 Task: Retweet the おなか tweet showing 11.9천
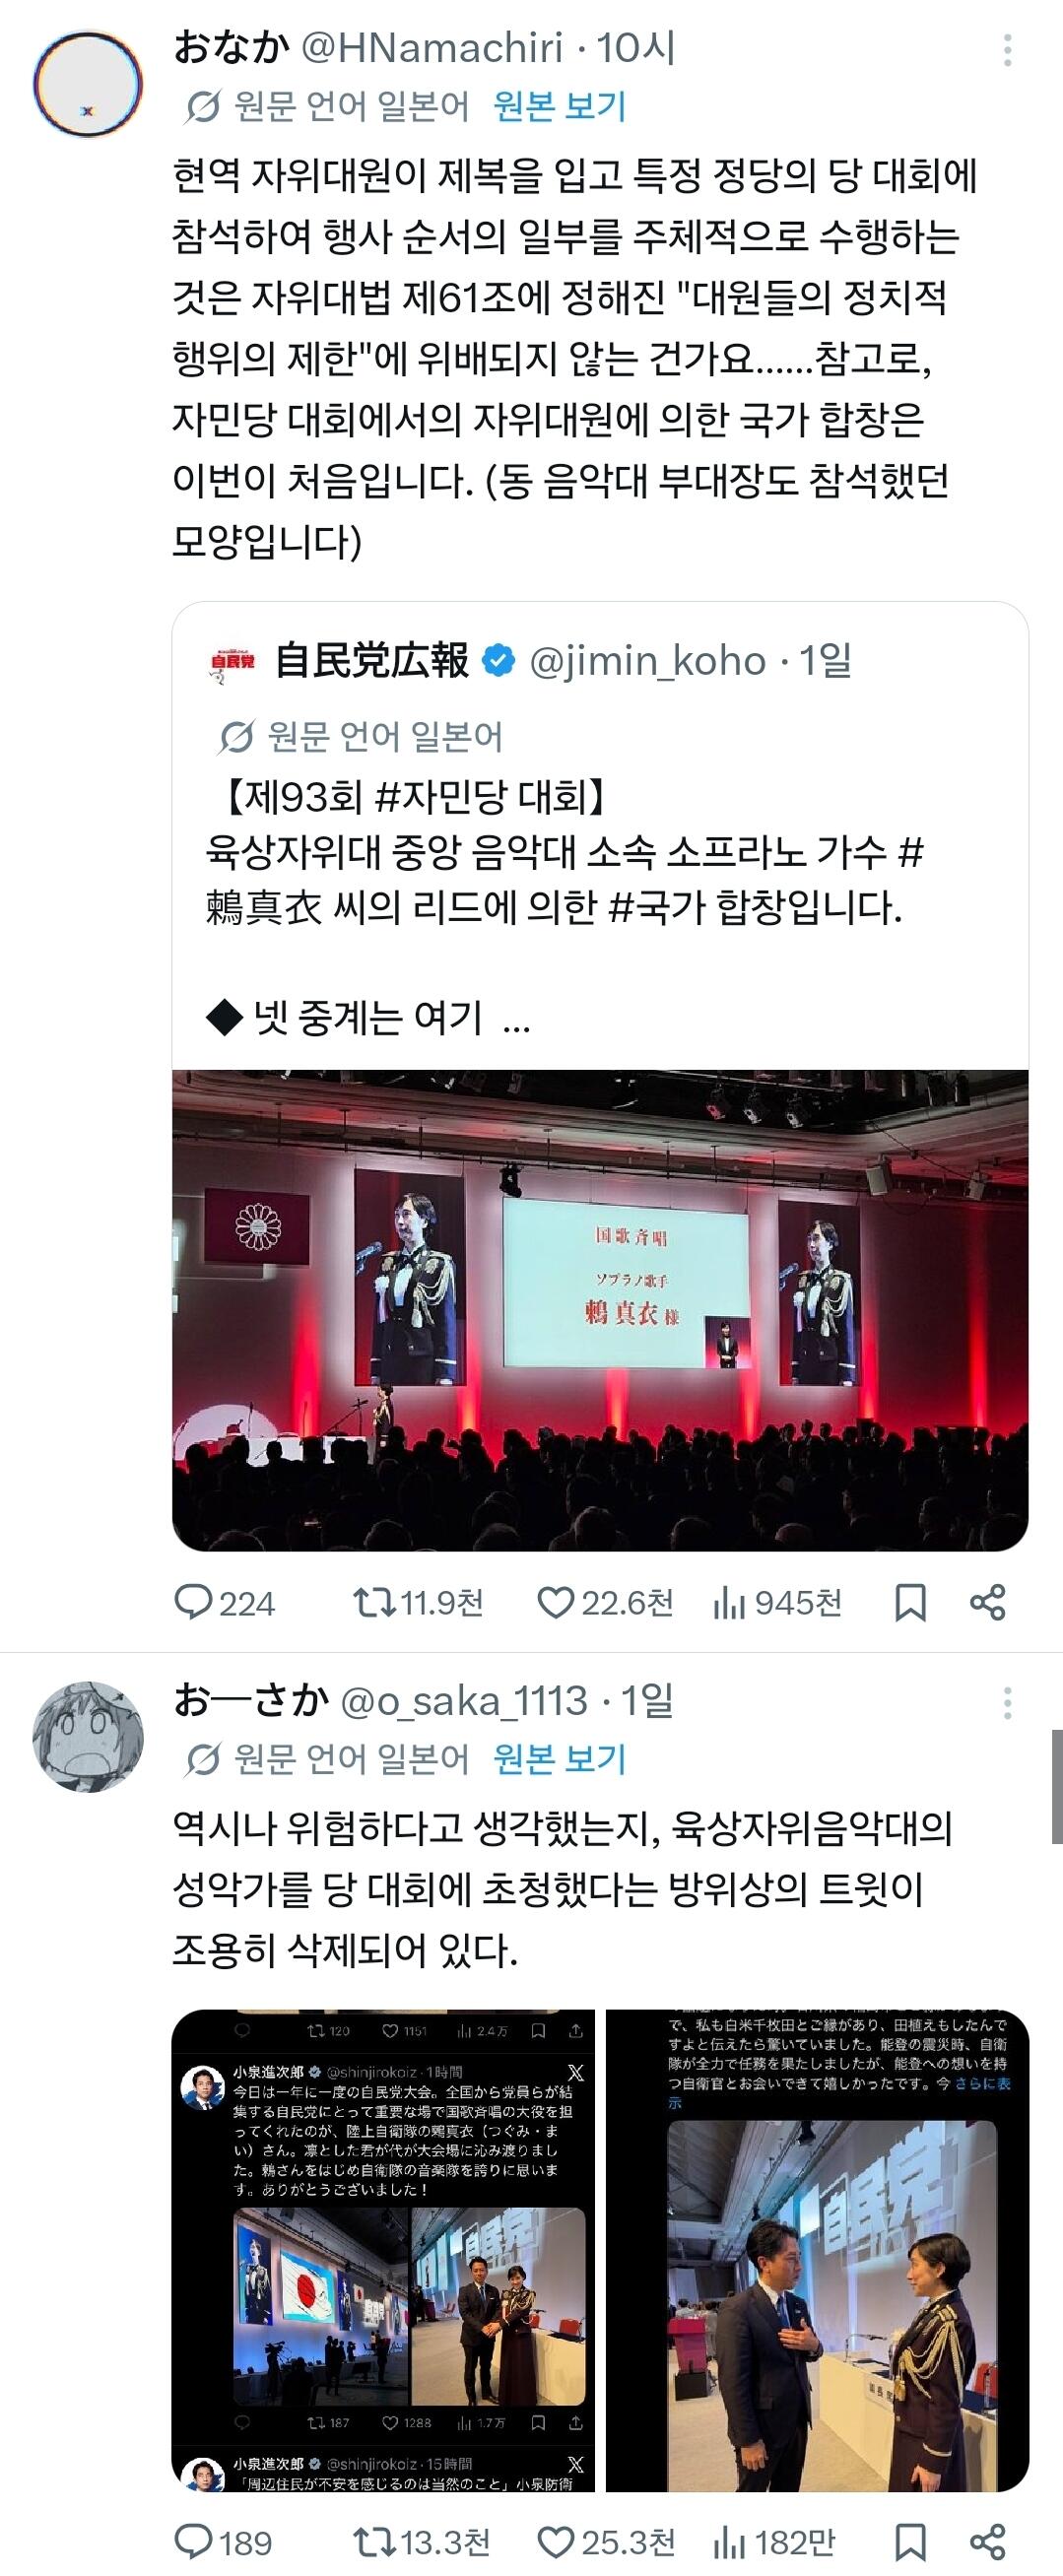tap(418, 1603)
